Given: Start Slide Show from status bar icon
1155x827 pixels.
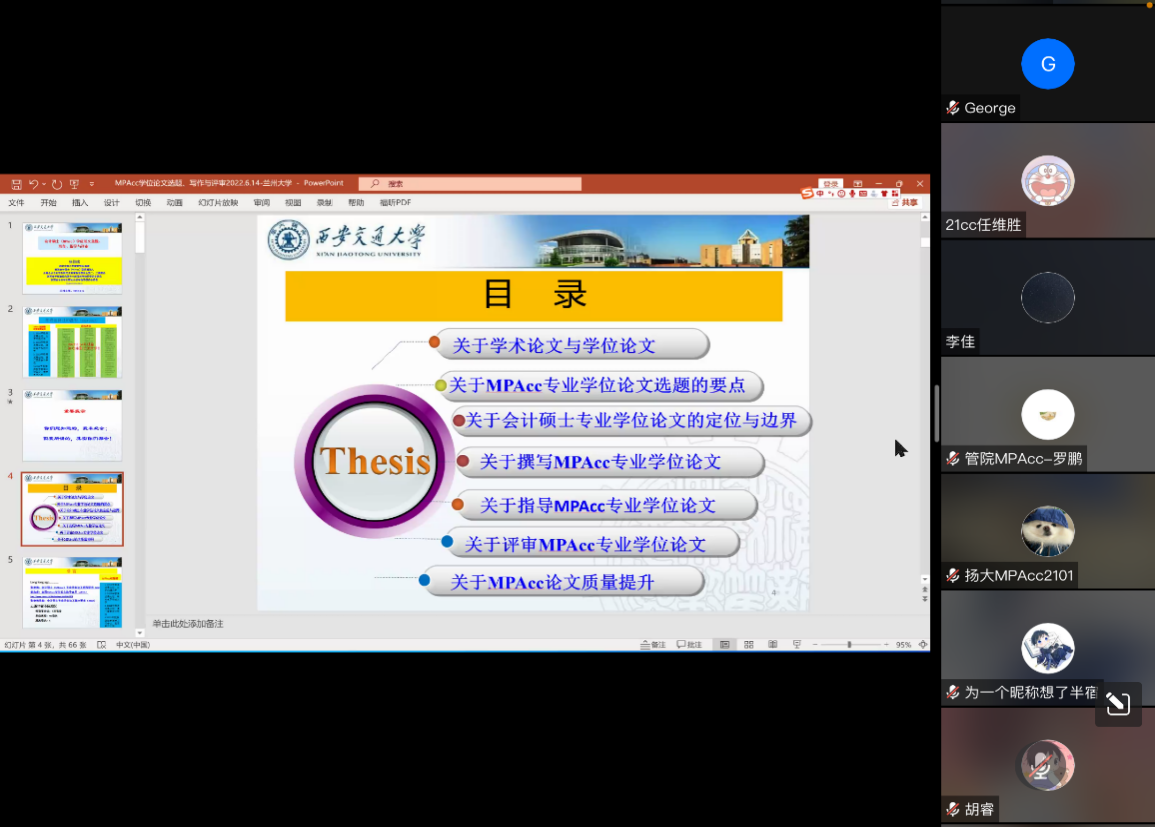Looking at the screenshot, I should coord(795,645).
